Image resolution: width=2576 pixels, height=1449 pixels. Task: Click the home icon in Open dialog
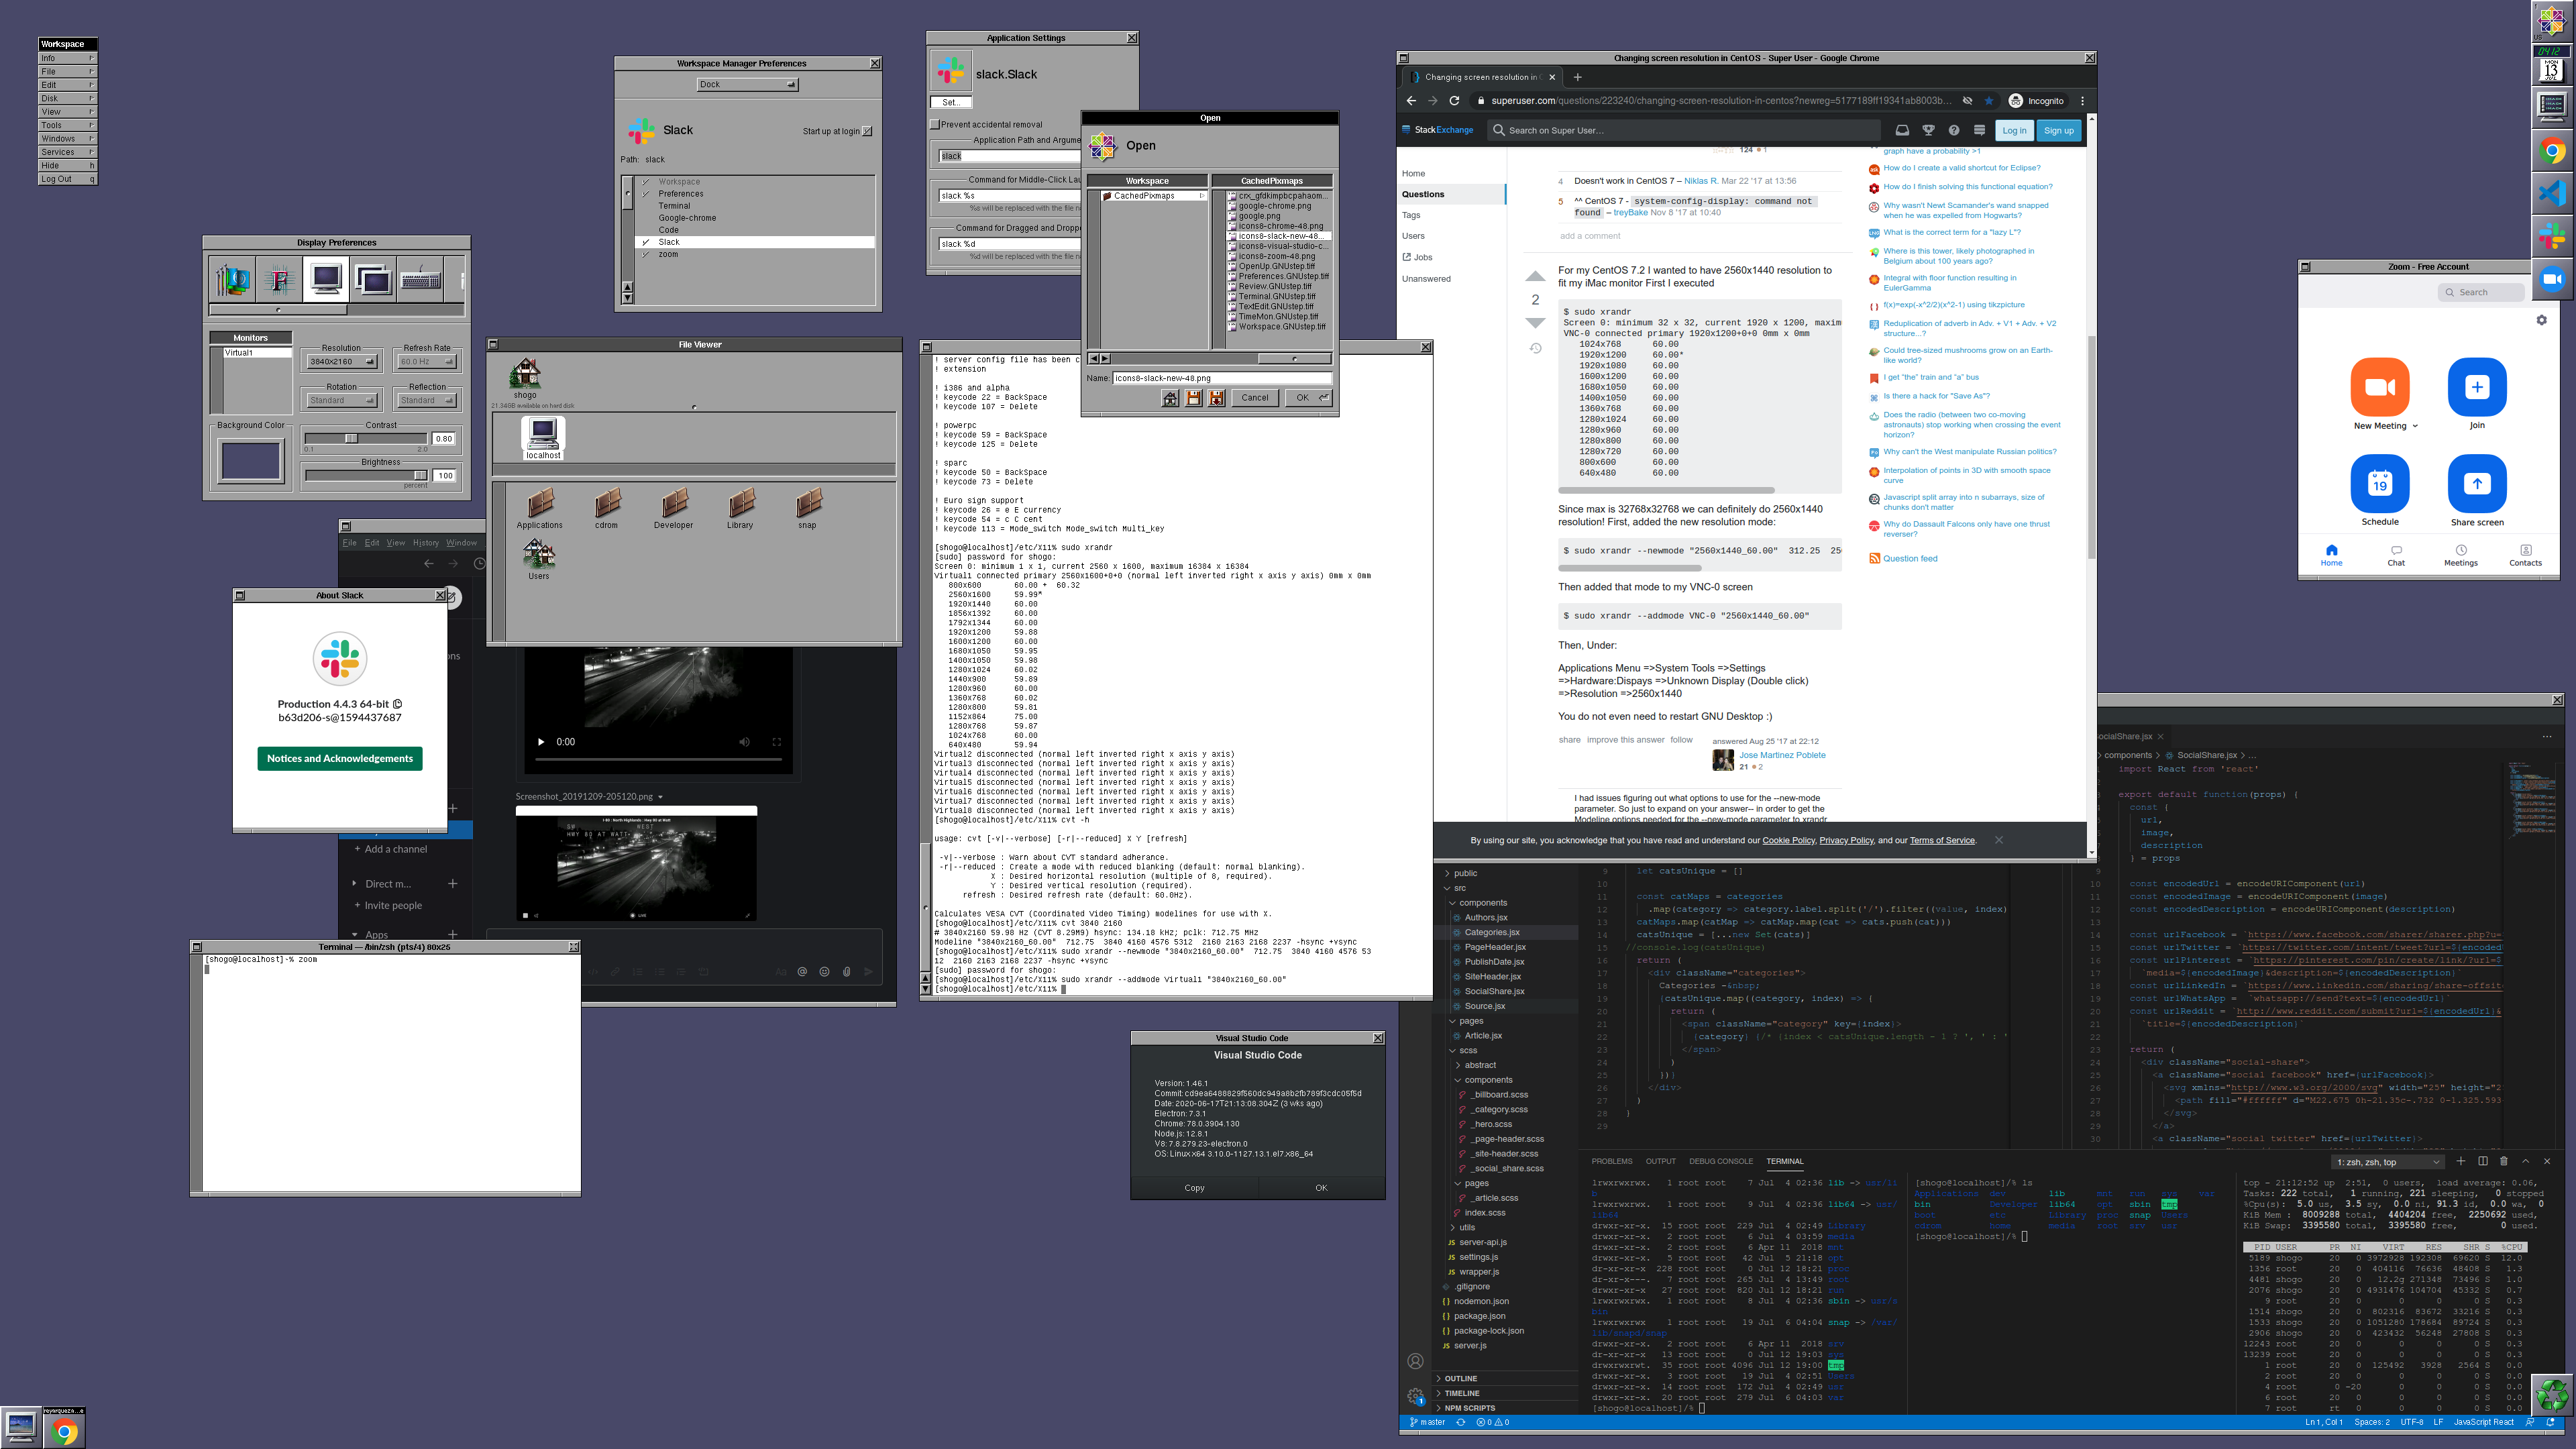pyautogui.click(x=1170, y=398)
